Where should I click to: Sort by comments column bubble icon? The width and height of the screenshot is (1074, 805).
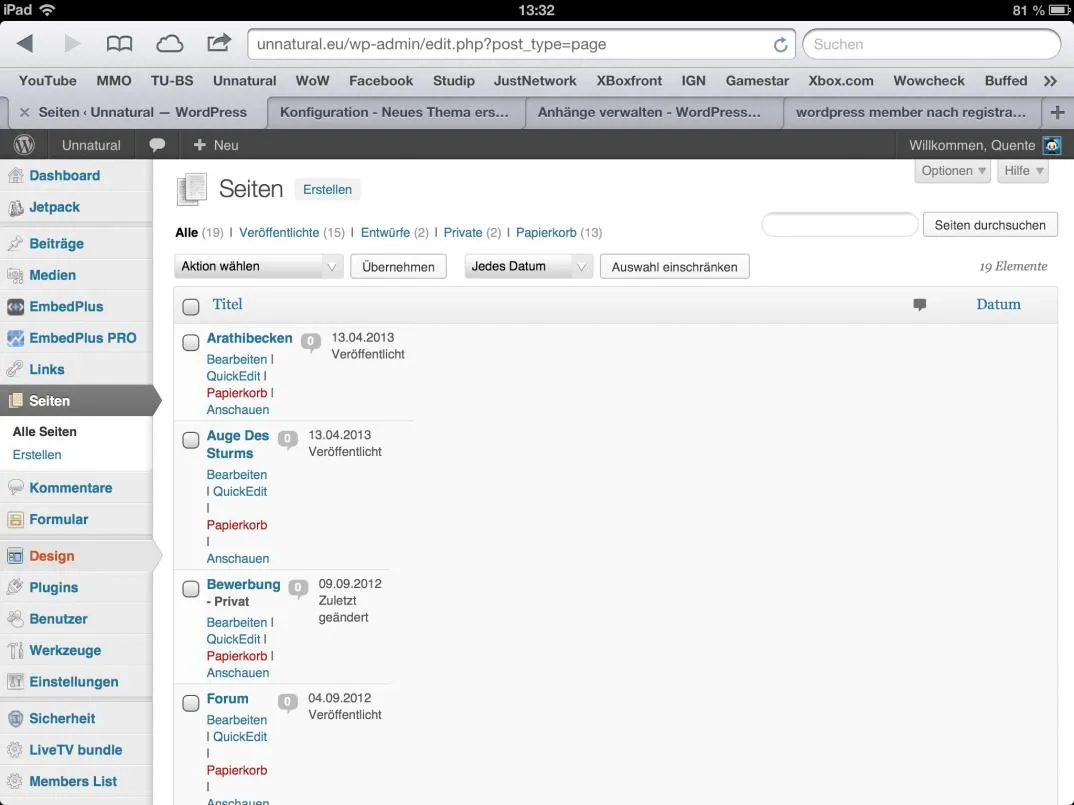919,304
